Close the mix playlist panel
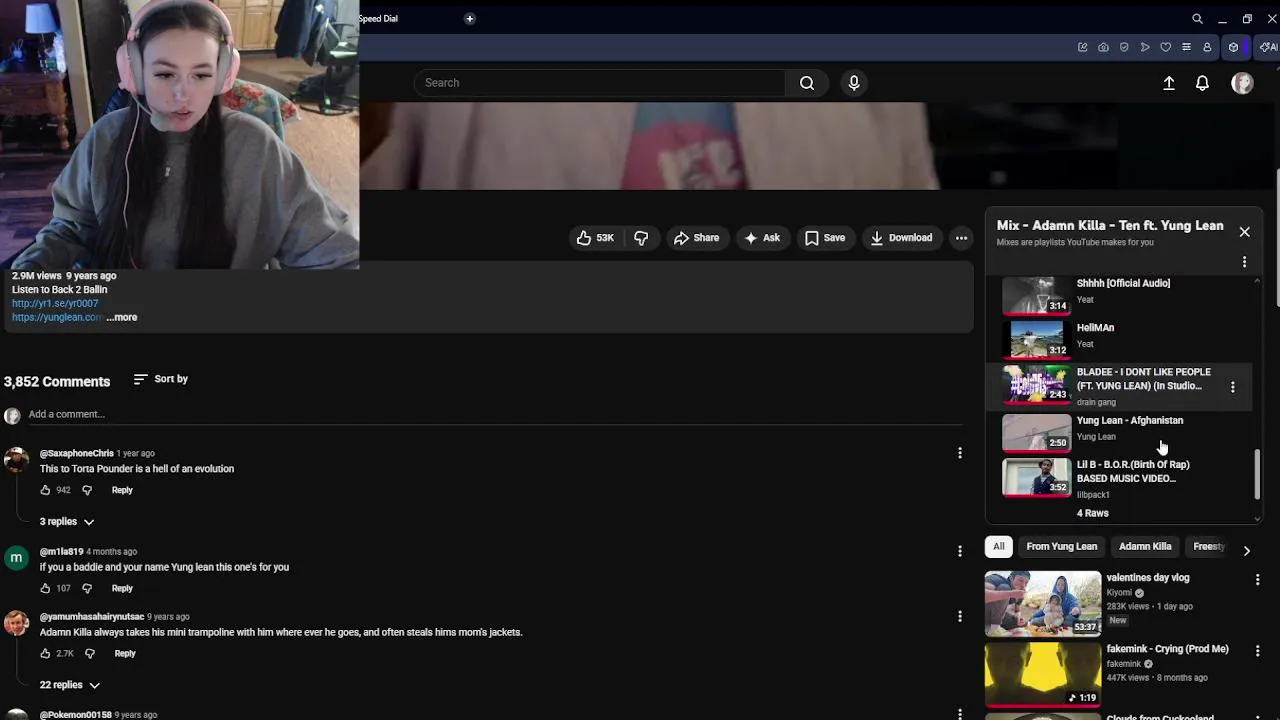1280x720 pixels. [1244, 232]
